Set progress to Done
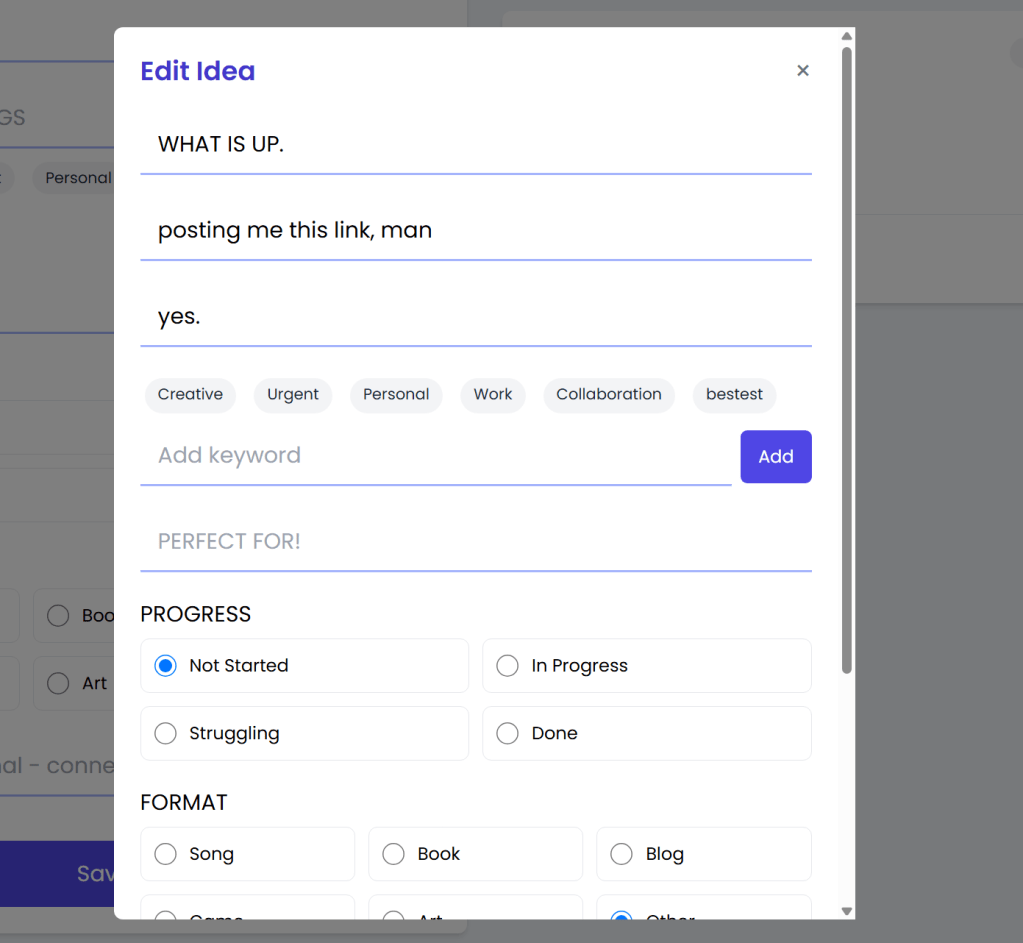 pos(508,734)
